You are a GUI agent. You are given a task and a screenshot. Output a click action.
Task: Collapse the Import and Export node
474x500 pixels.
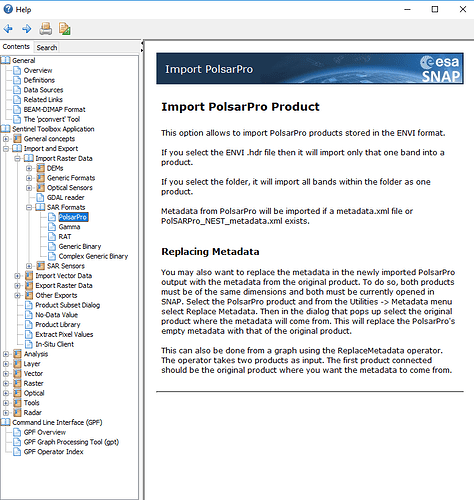(x=6, y=149)
